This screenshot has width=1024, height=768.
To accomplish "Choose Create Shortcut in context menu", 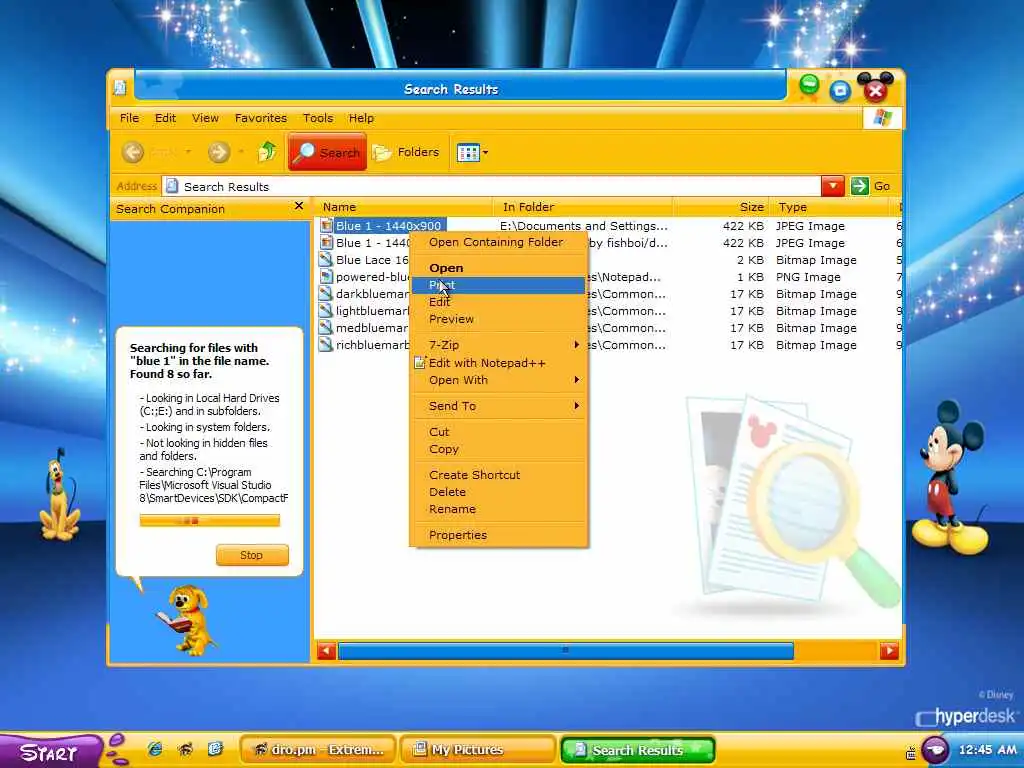I will click(x=499, y=475).
